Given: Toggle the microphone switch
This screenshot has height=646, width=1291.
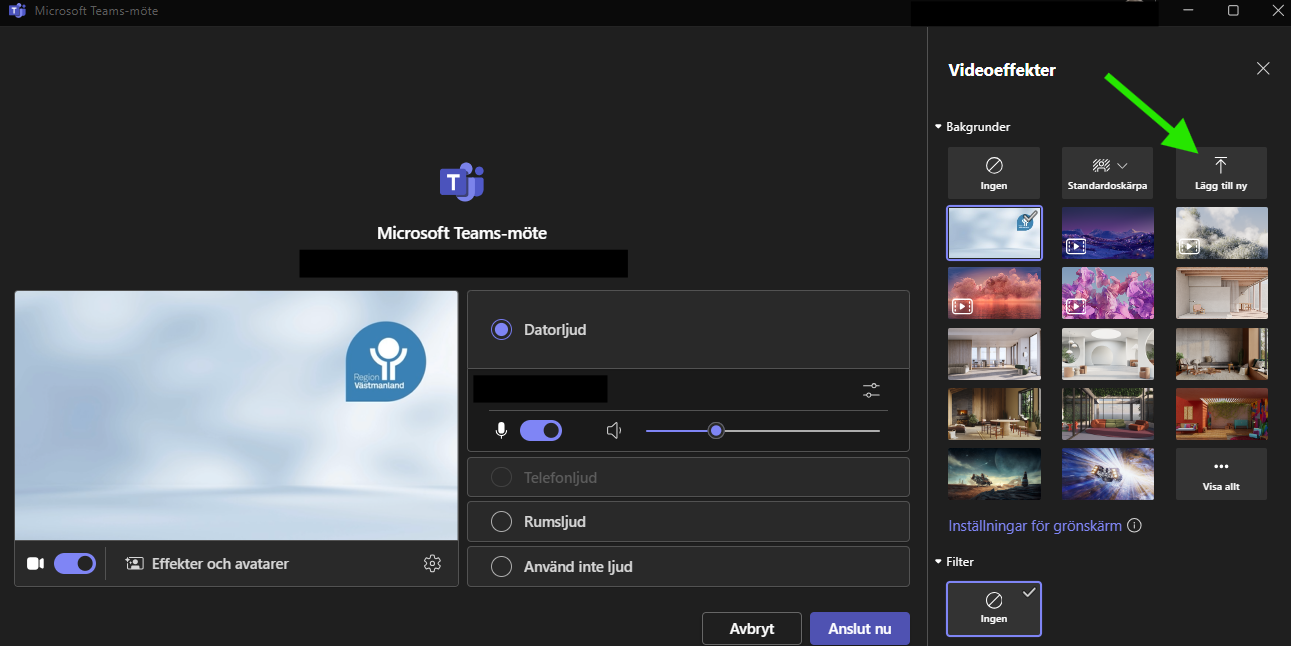Looking at the screenshot, I should (541, 431).
